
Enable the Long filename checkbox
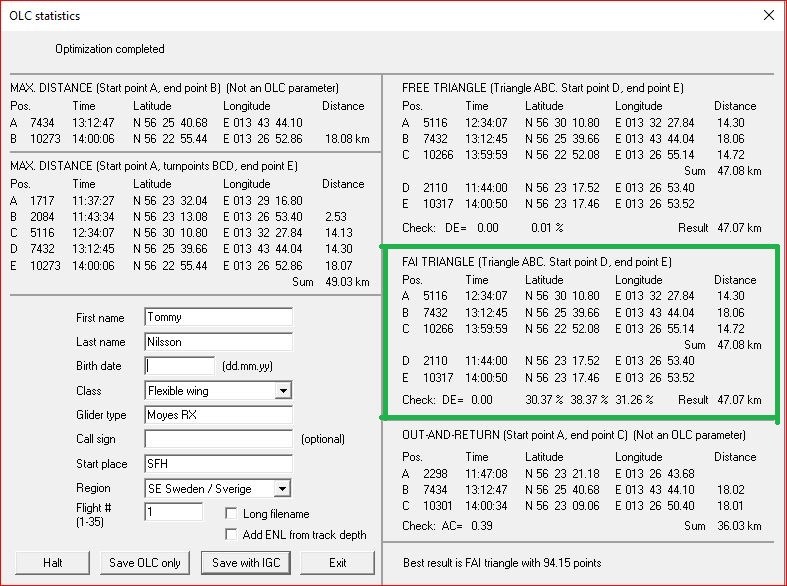[231, 513]
